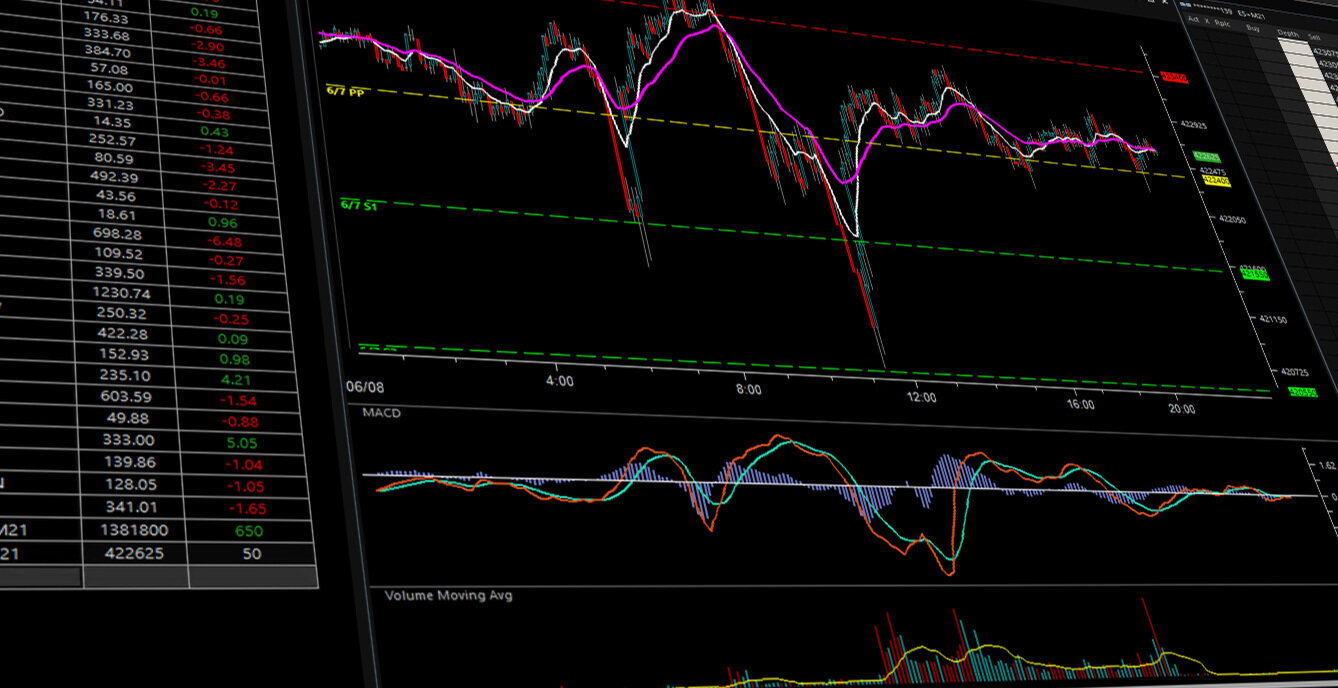Click the yellow 422400 price tag
Viewport: 1338px width, 688px height.
tap(1215, 182)
